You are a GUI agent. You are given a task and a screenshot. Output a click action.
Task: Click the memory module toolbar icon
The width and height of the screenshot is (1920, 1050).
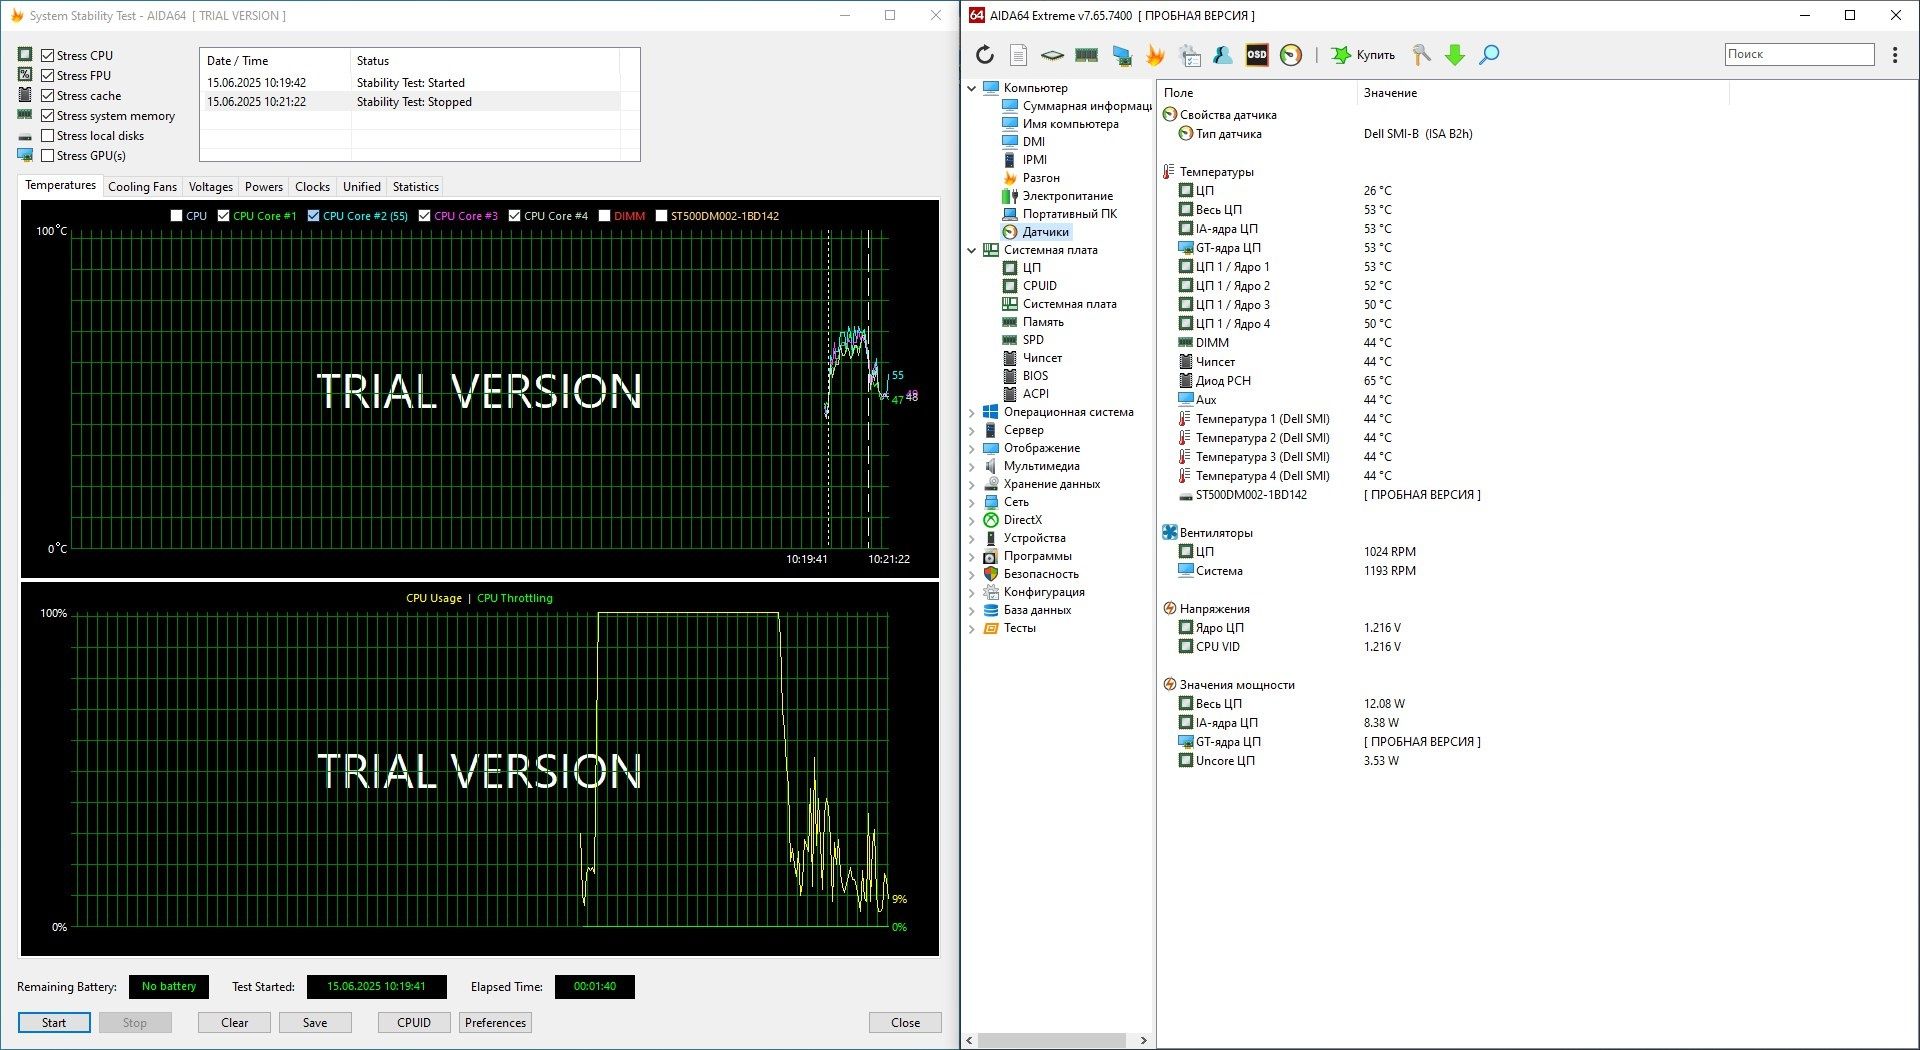coord(1087,55)
